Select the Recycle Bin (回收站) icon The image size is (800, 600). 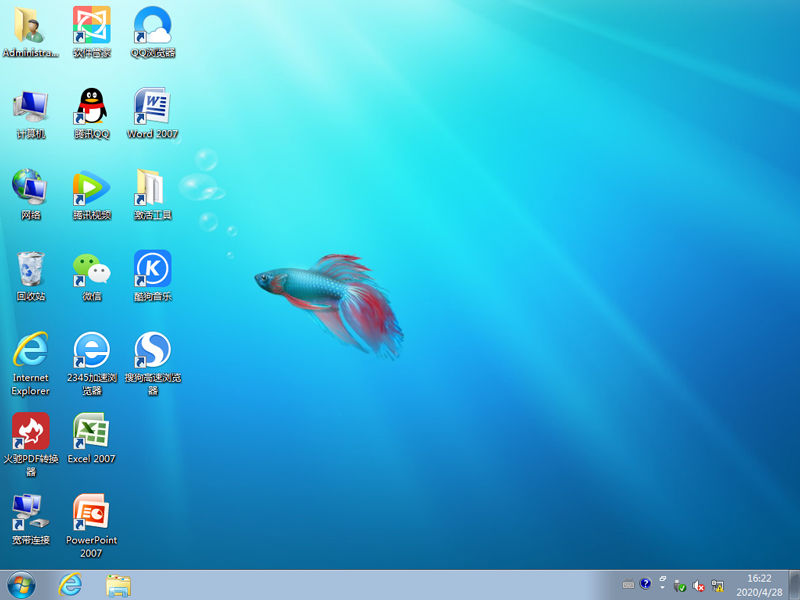click(31, 270)
